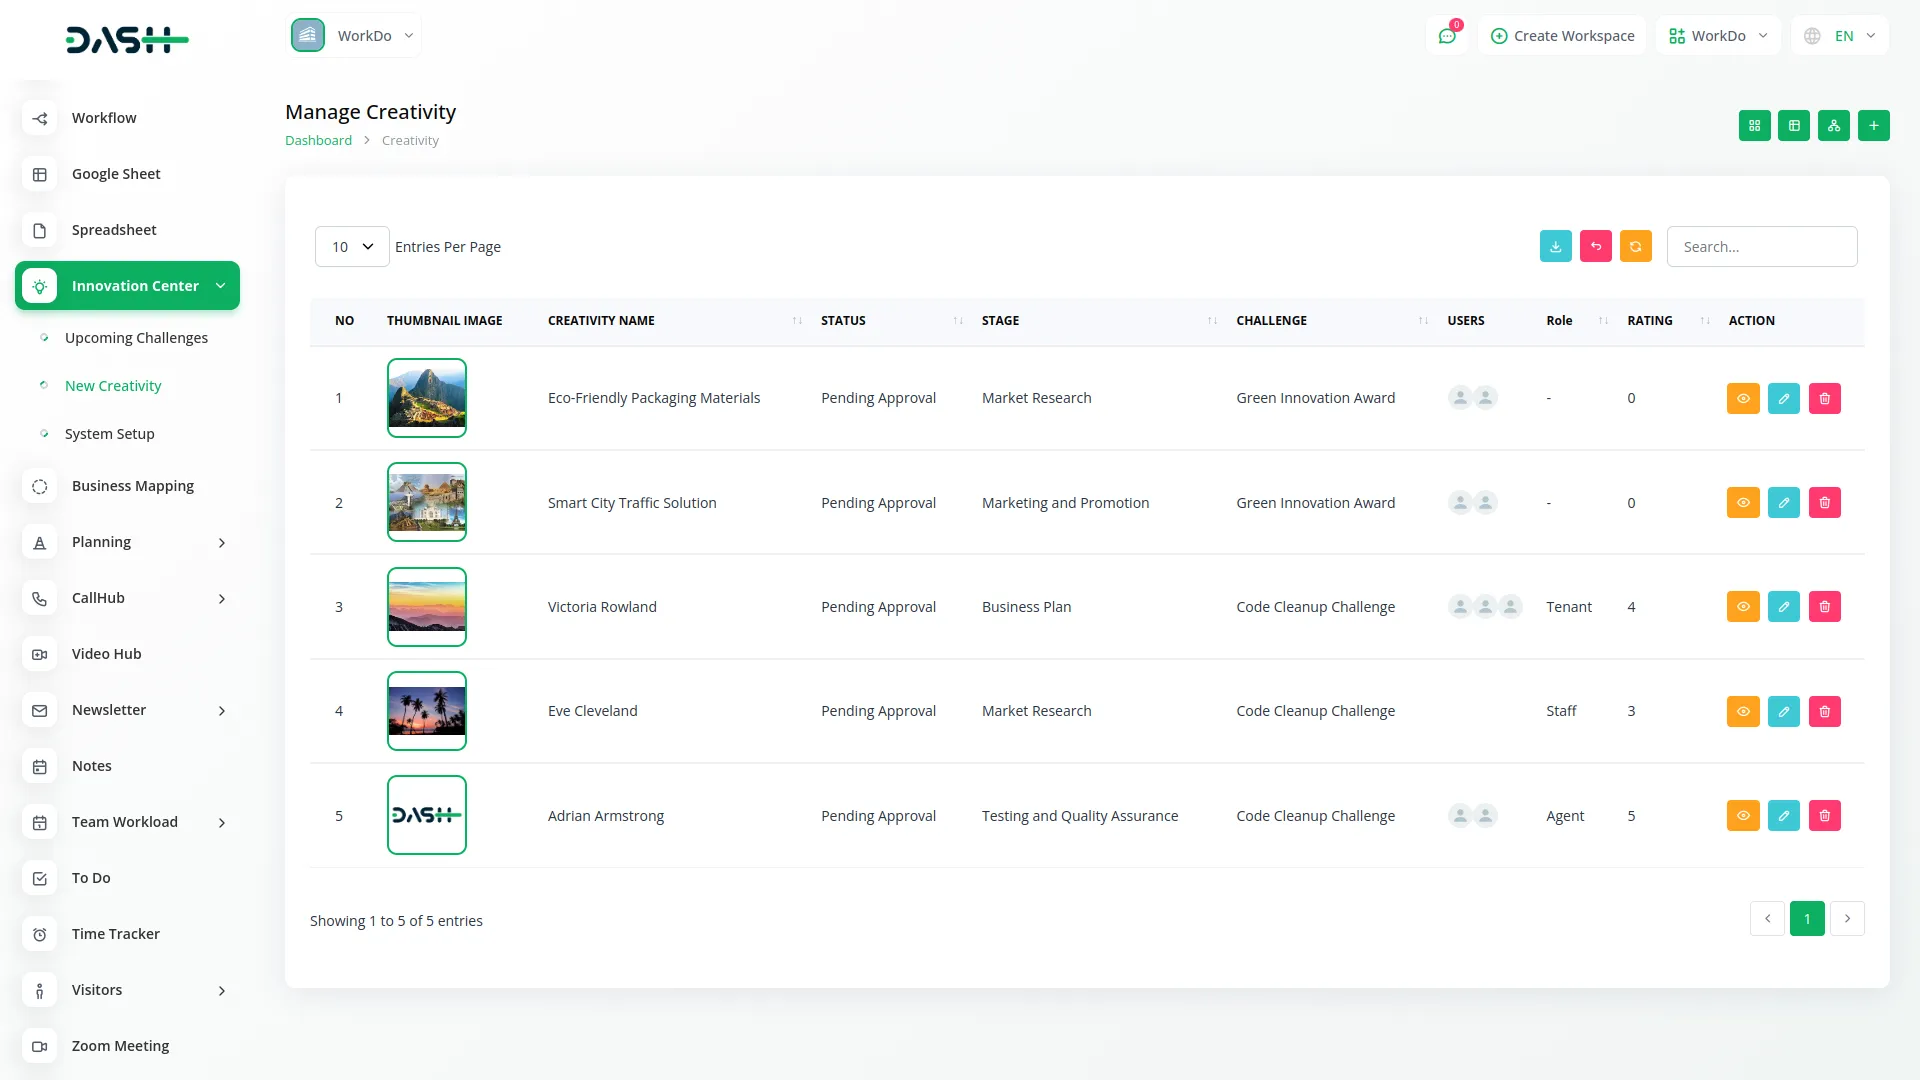Click the teal download export icon
The image size is (1920, 1080).
tap(1555, 247)
